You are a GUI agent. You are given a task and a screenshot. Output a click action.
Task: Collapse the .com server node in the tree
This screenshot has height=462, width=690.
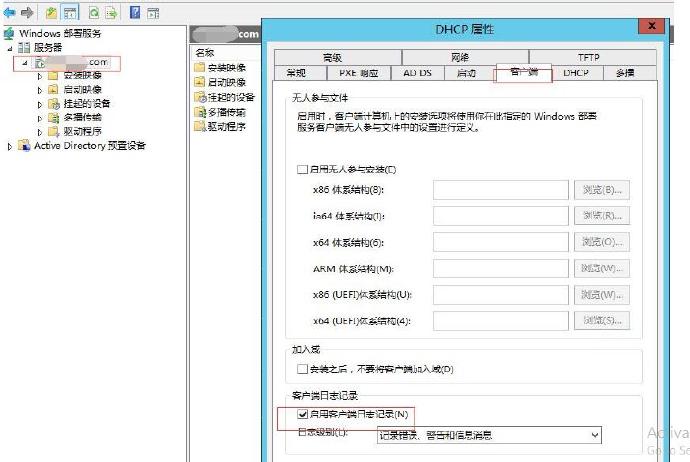click(25, 63)
